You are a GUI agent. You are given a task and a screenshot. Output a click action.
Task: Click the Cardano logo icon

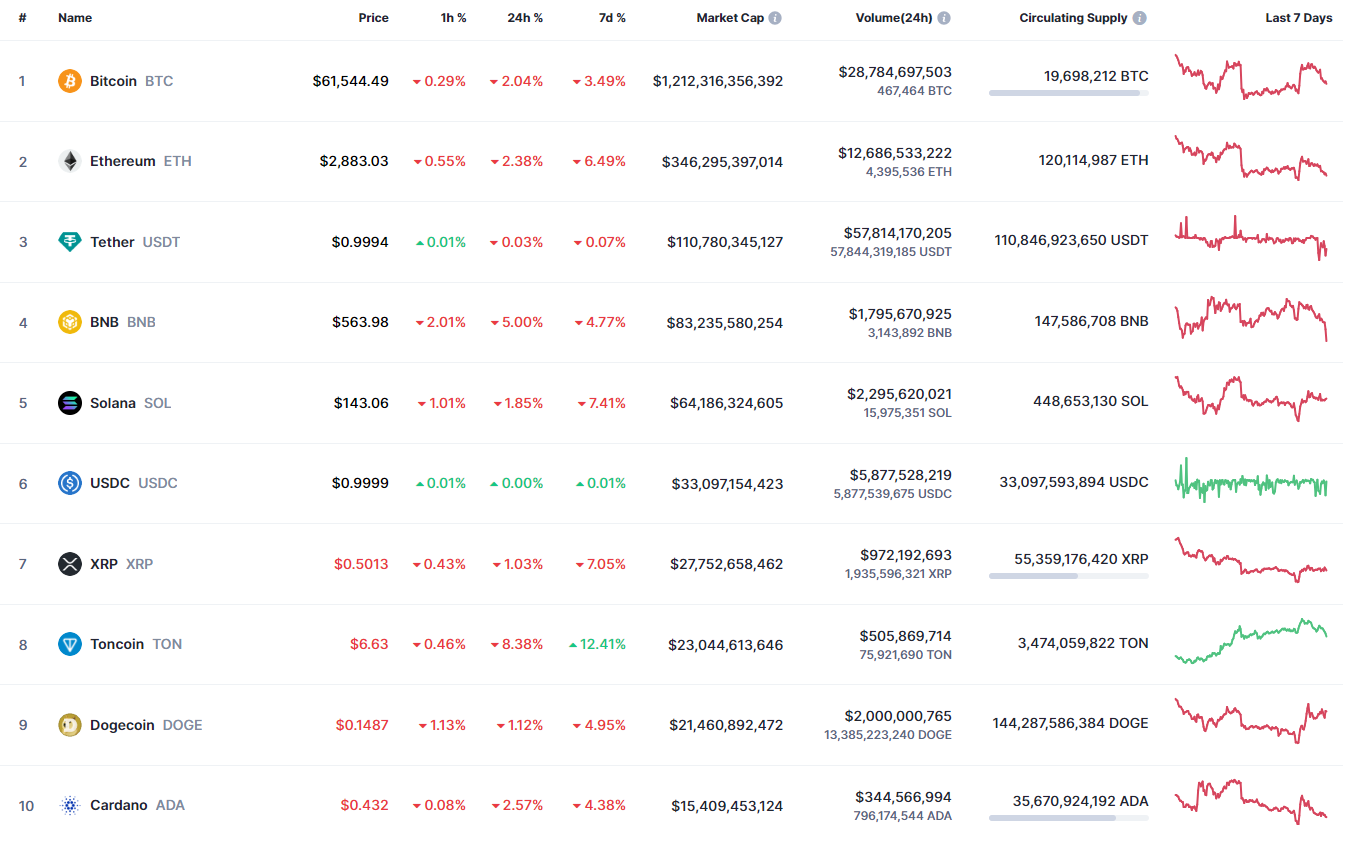pos(70,805)
